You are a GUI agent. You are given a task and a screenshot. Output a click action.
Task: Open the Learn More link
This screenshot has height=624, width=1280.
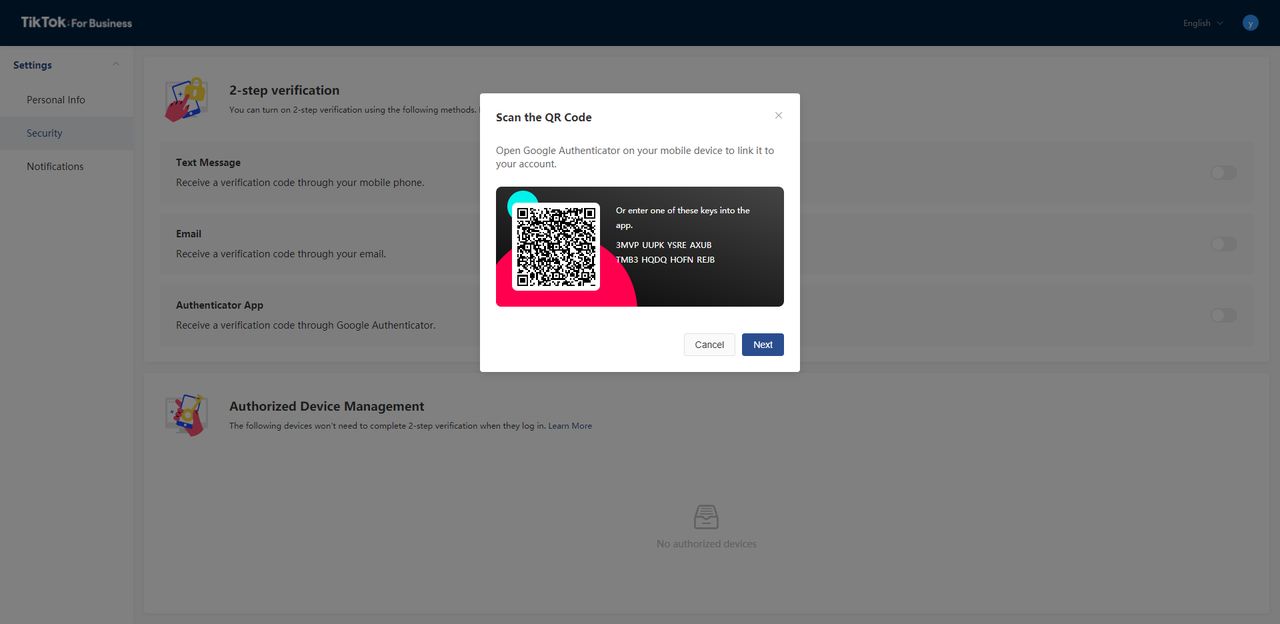[x=570, y=426]
